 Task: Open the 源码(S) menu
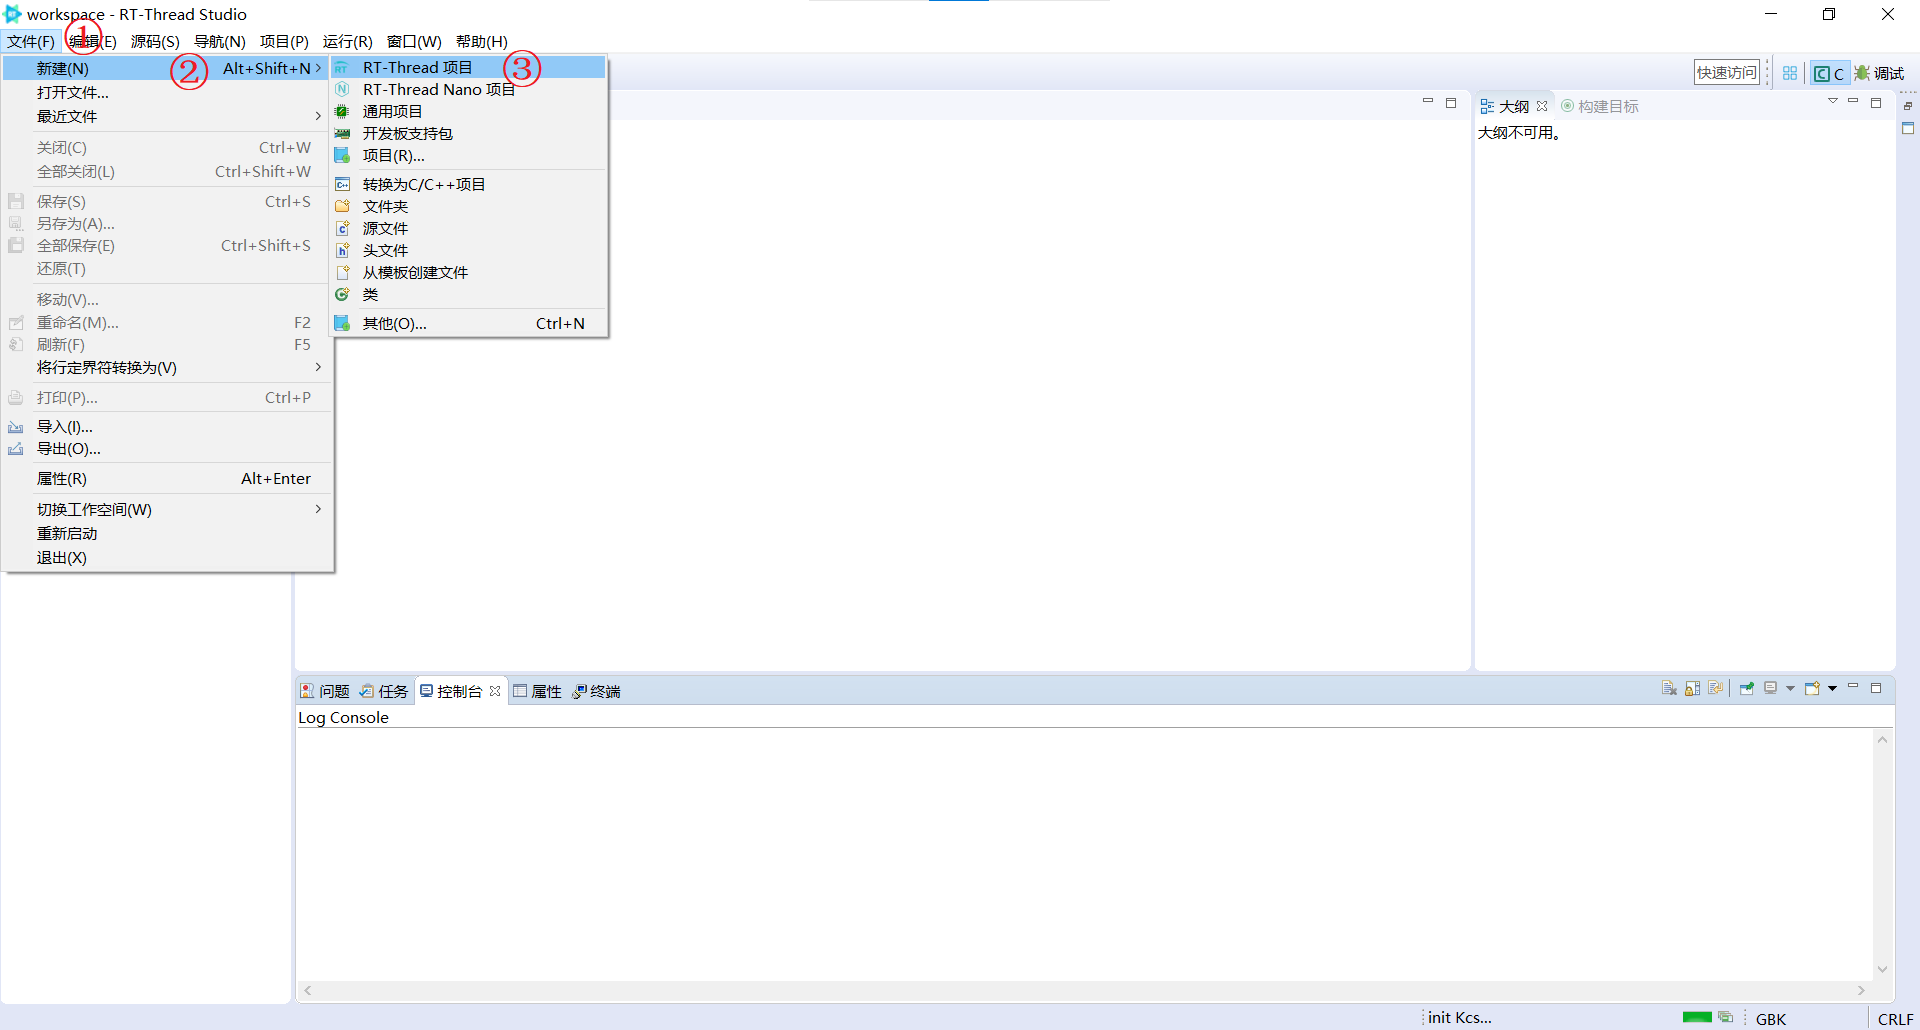(155, 41)
